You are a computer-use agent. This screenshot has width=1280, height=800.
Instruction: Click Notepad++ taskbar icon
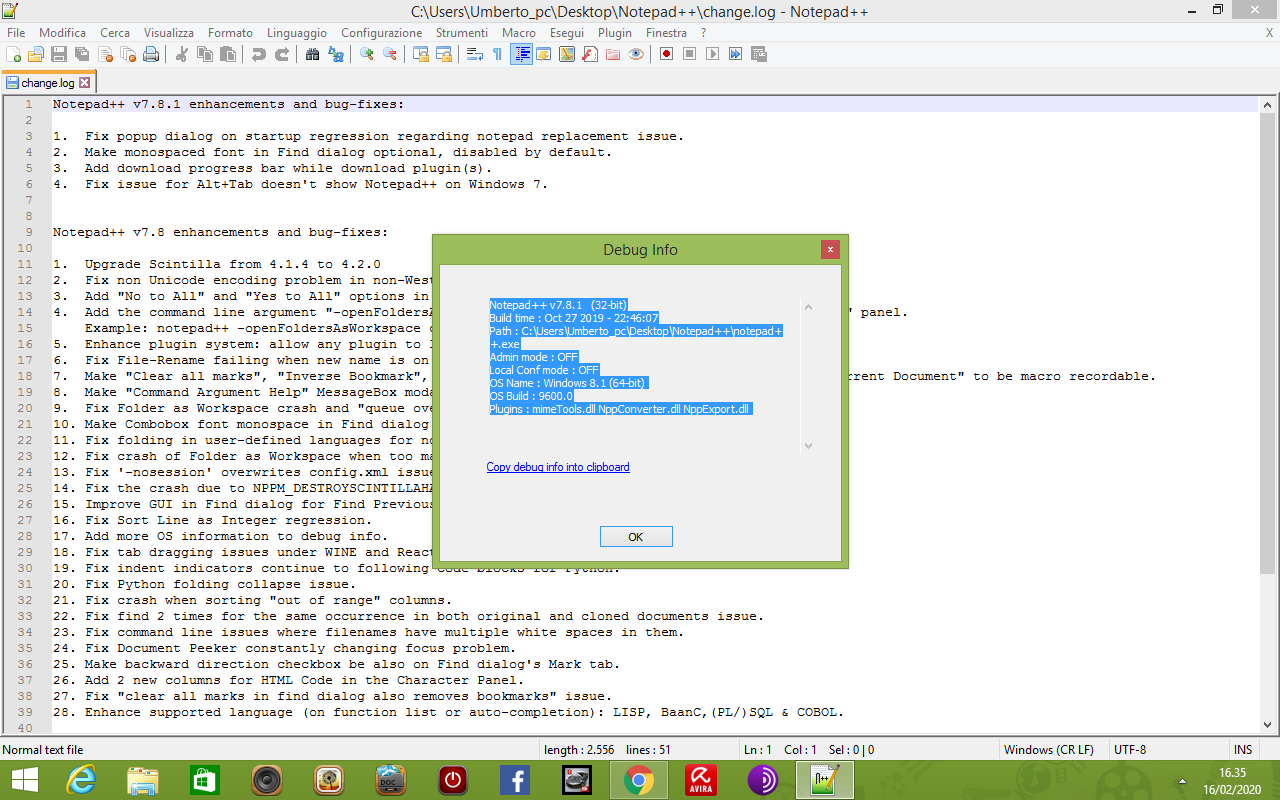pos(825,780)
